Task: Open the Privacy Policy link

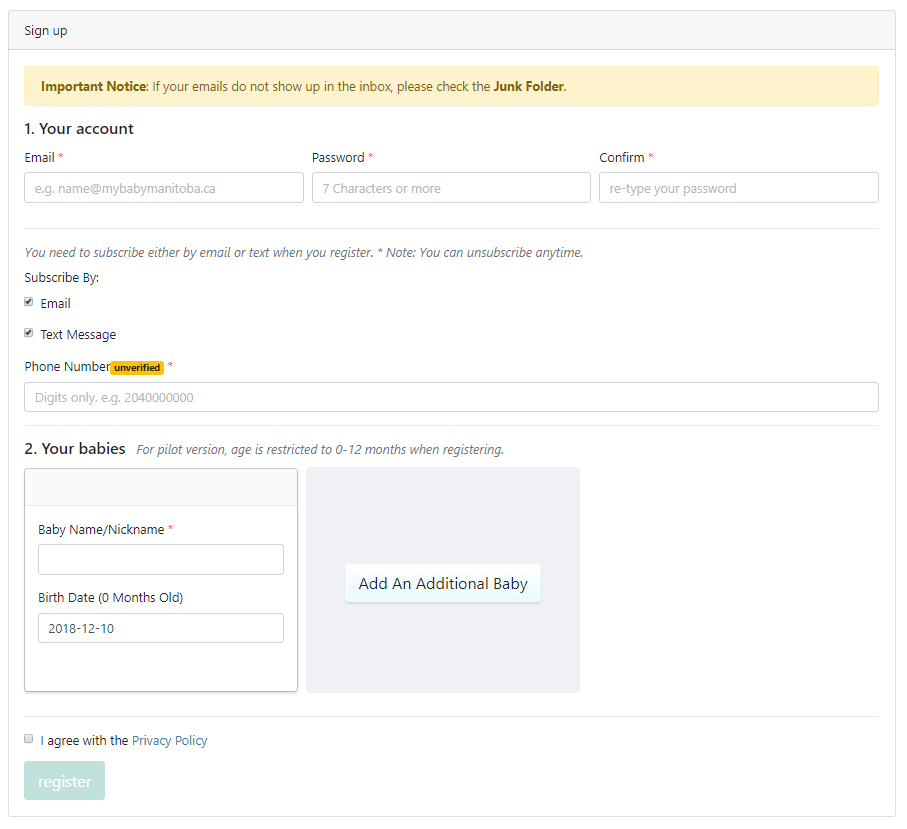Action: click(x=169, y=741)
